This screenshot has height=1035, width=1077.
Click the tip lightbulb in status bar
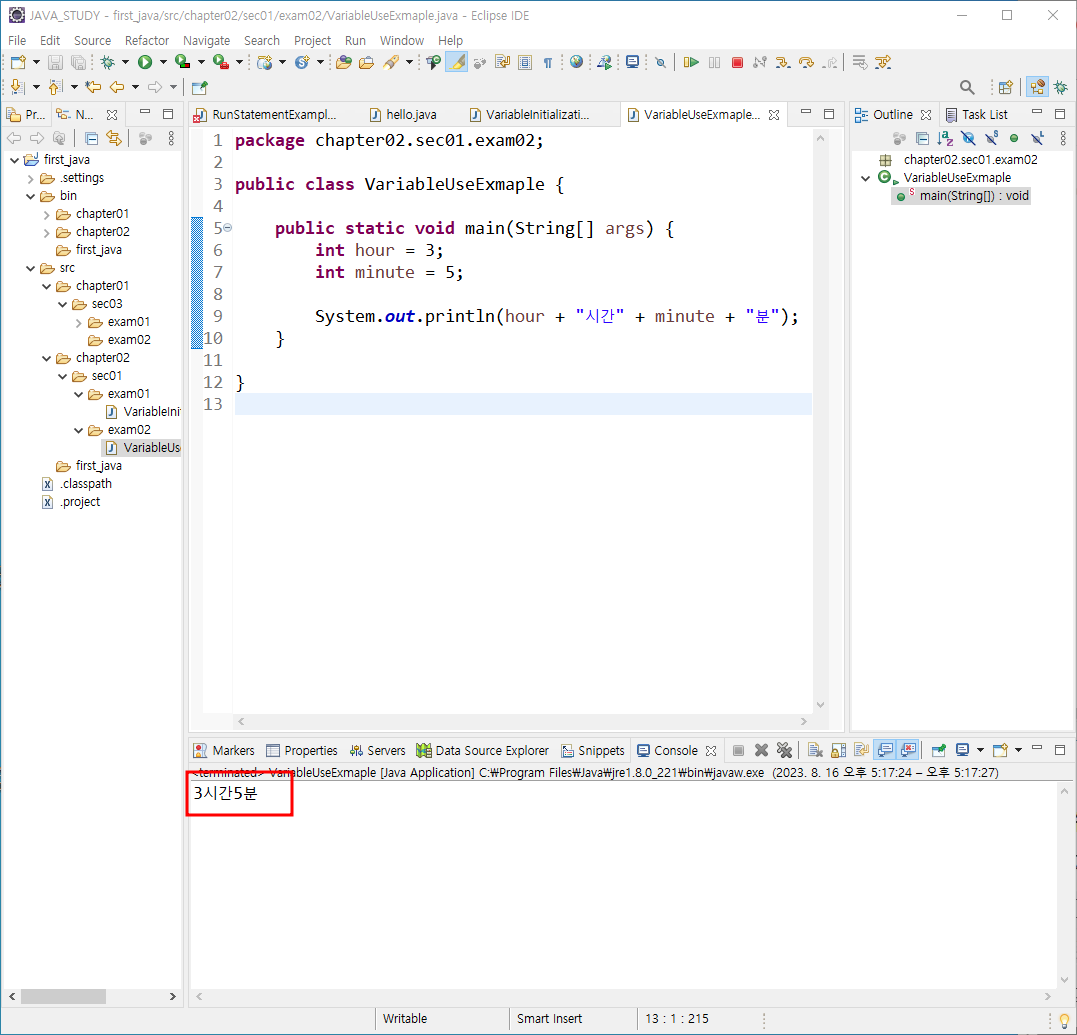1065,1021
